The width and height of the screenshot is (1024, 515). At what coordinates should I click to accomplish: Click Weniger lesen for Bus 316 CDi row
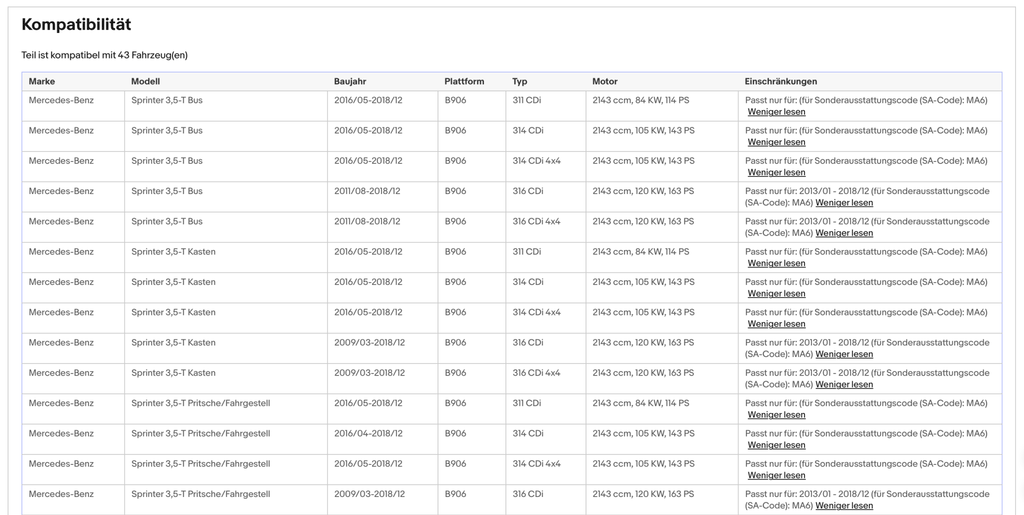[844, 202]
